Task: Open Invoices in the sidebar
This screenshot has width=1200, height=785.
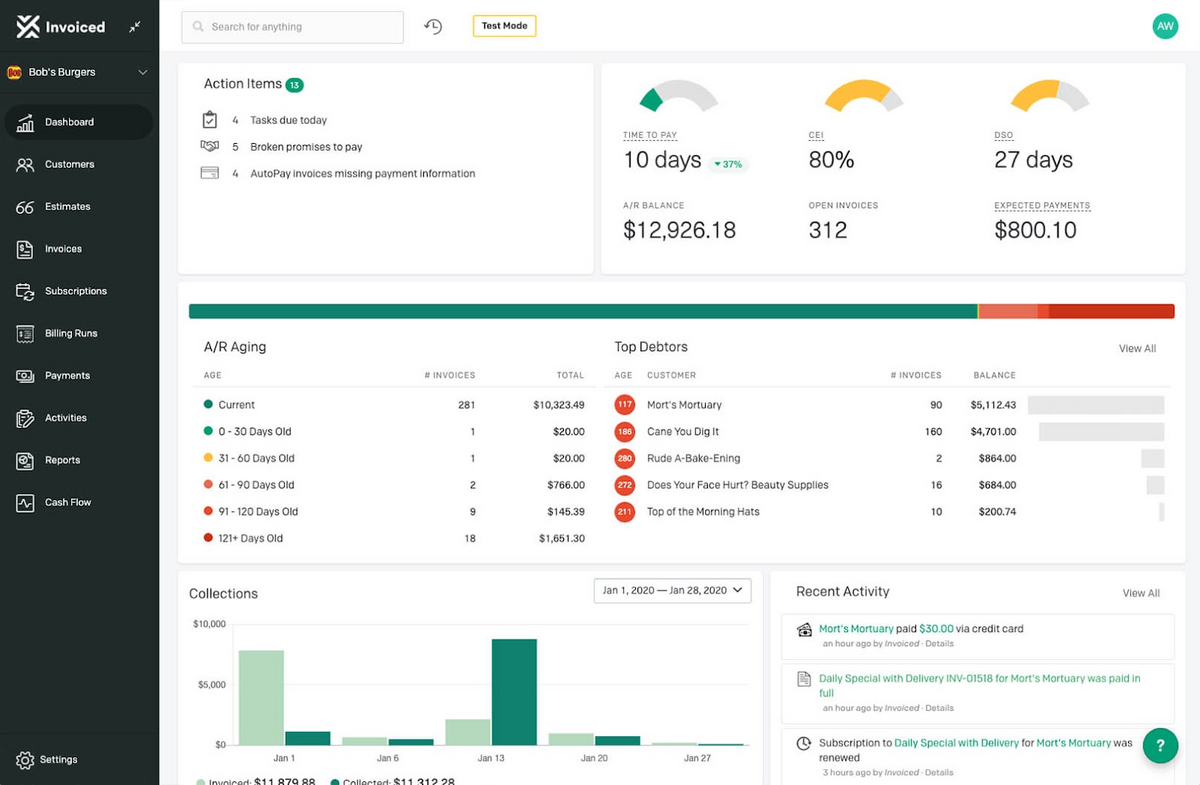Action: click(63, 249)
